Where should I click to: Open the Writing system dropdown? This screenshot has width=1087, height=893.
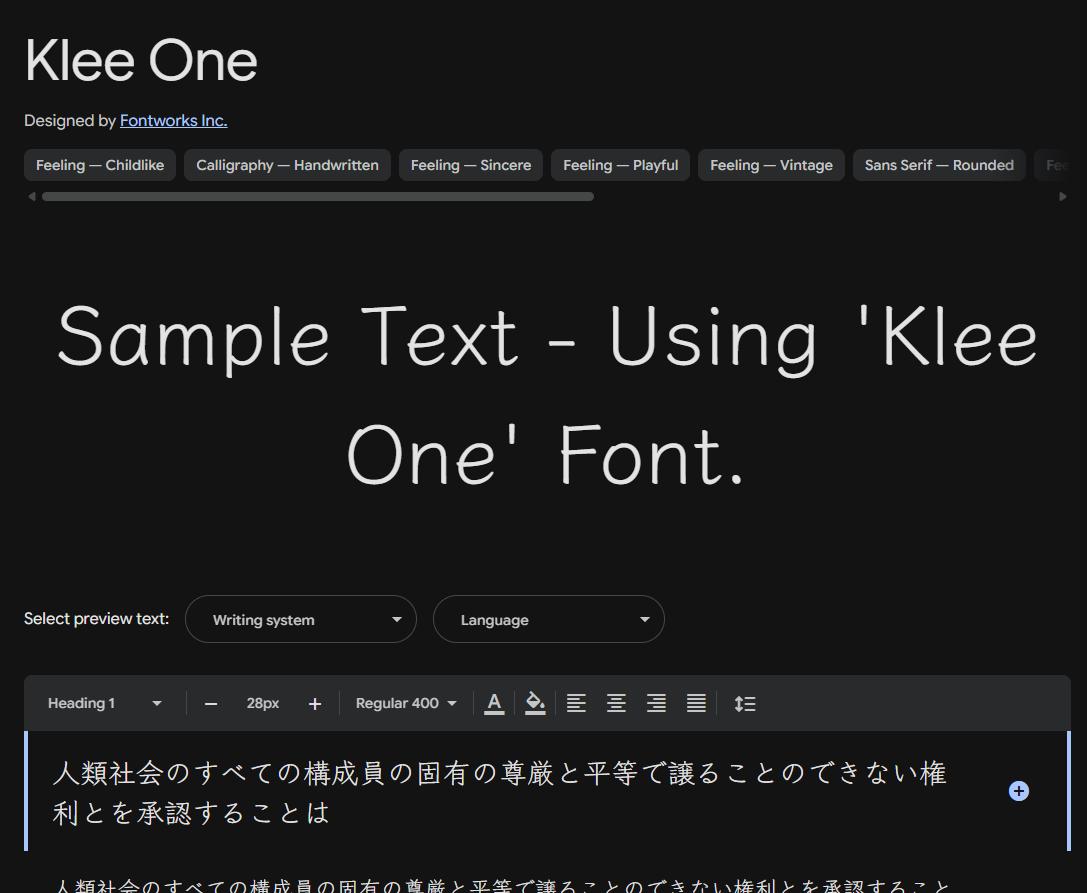301,619
